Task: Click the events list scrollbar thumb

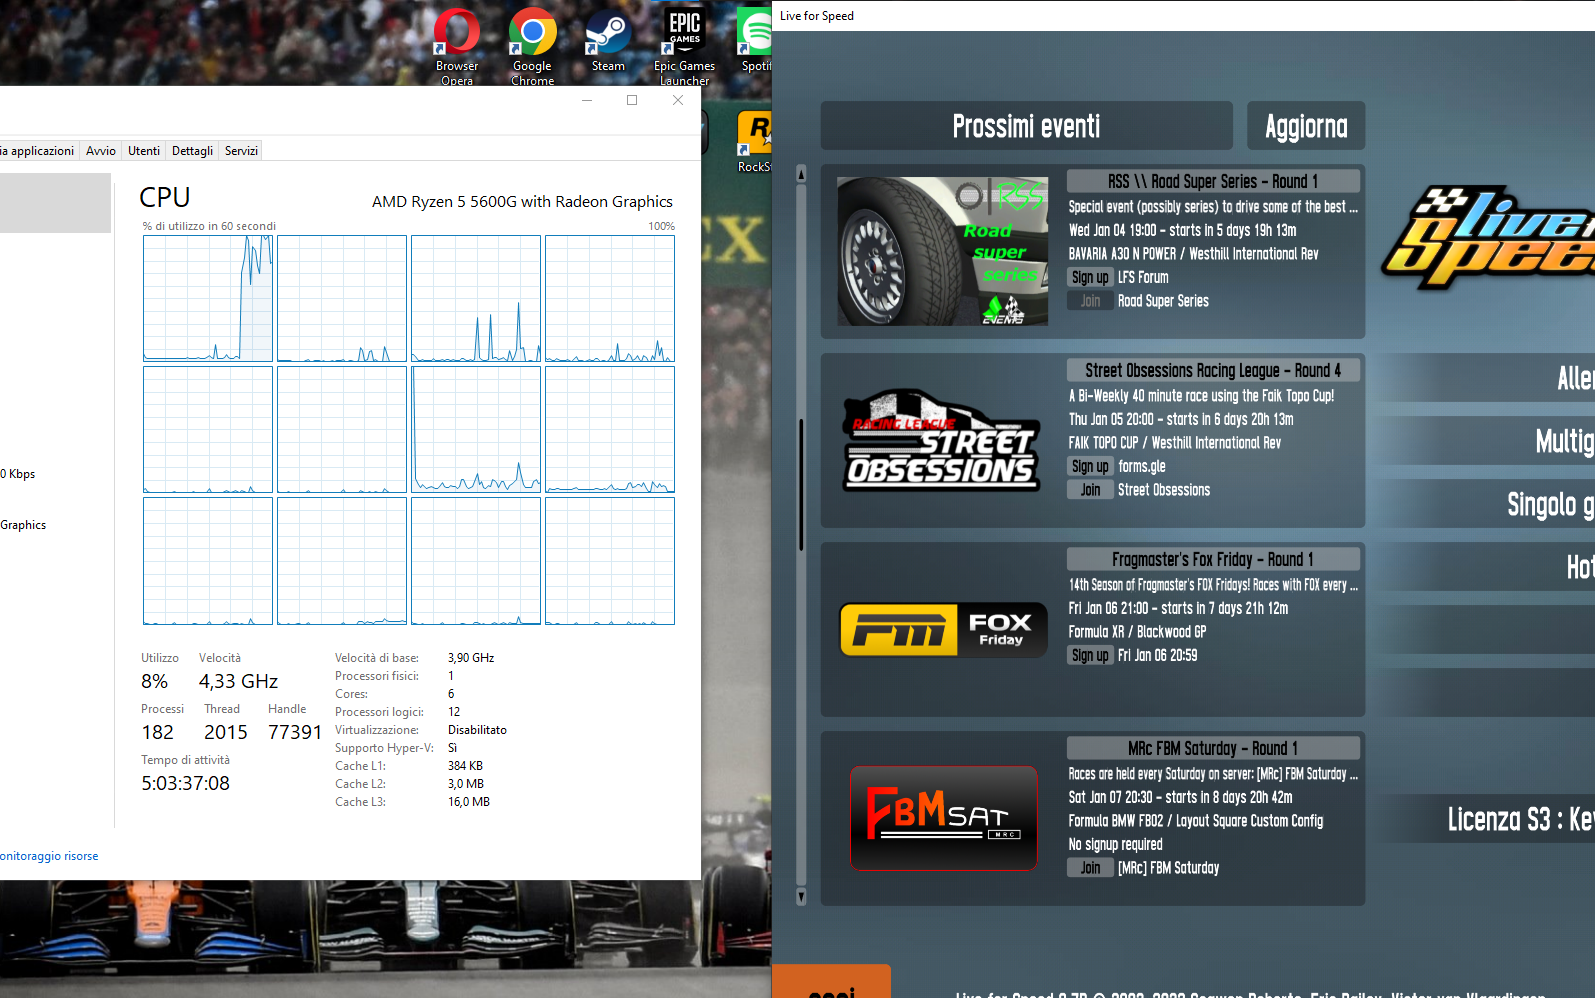Action: 801,484
